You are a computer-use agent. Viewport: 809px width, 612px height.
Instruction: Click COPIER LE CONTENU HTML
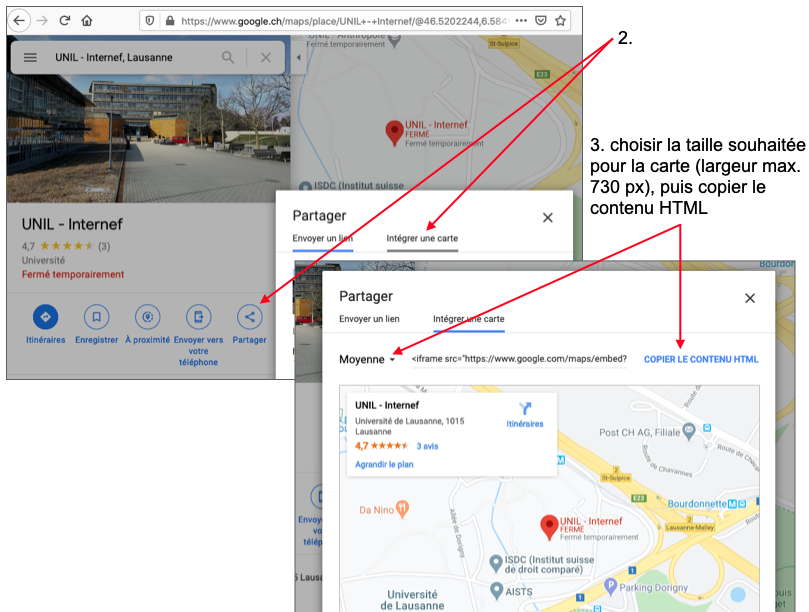[700, 359]
